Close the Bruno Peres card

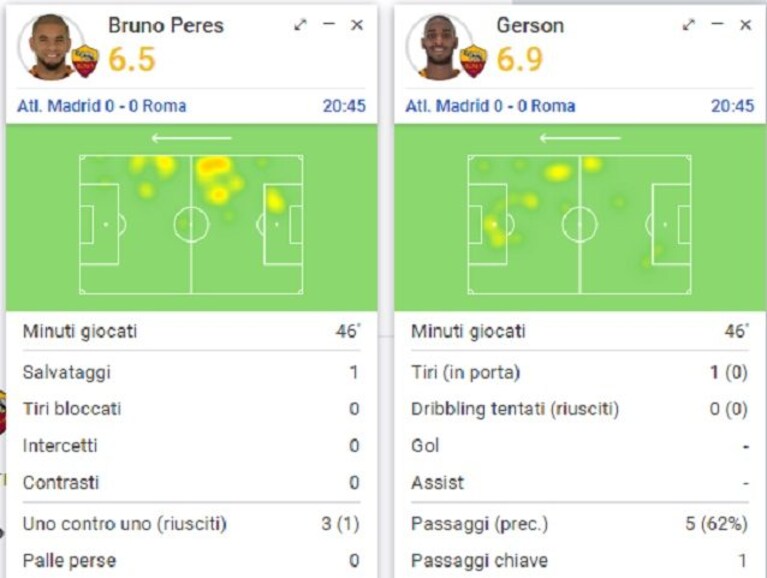point(357,24)
